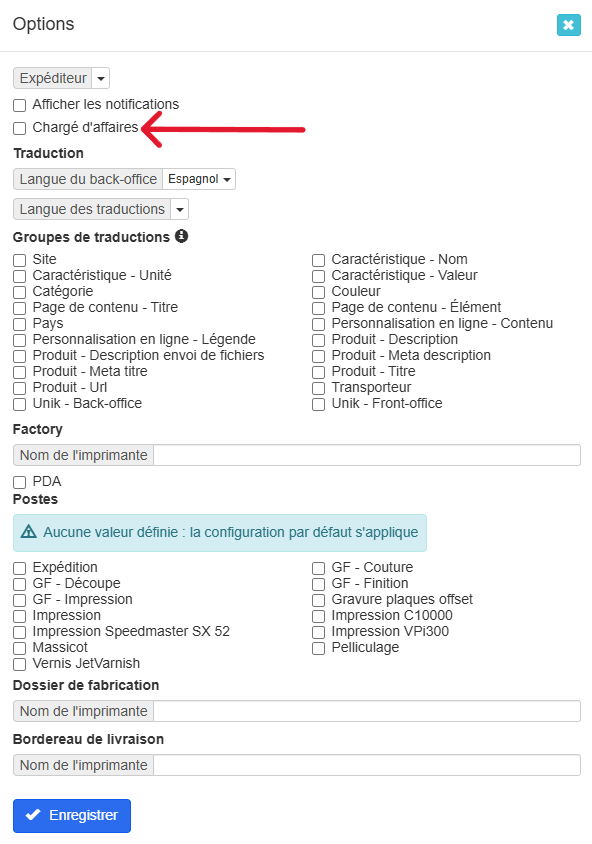
Task: Click the info icon beside Groupes de traductions
Action: tap(182, 236)
